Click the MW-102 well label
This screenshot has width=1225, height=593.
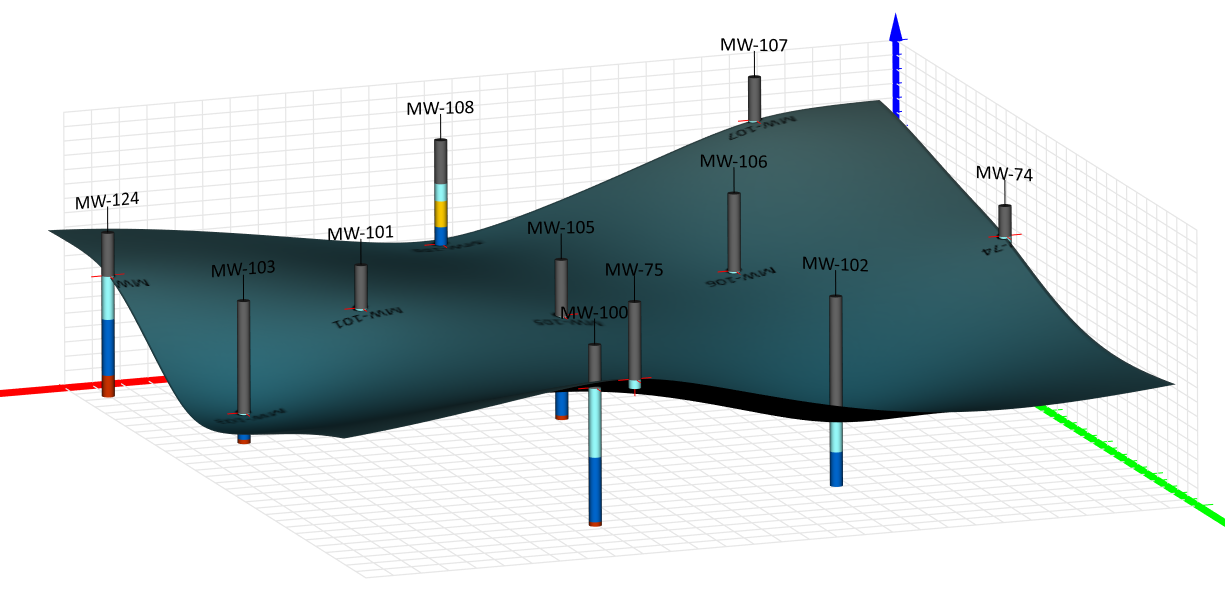(x=835, y=265)
